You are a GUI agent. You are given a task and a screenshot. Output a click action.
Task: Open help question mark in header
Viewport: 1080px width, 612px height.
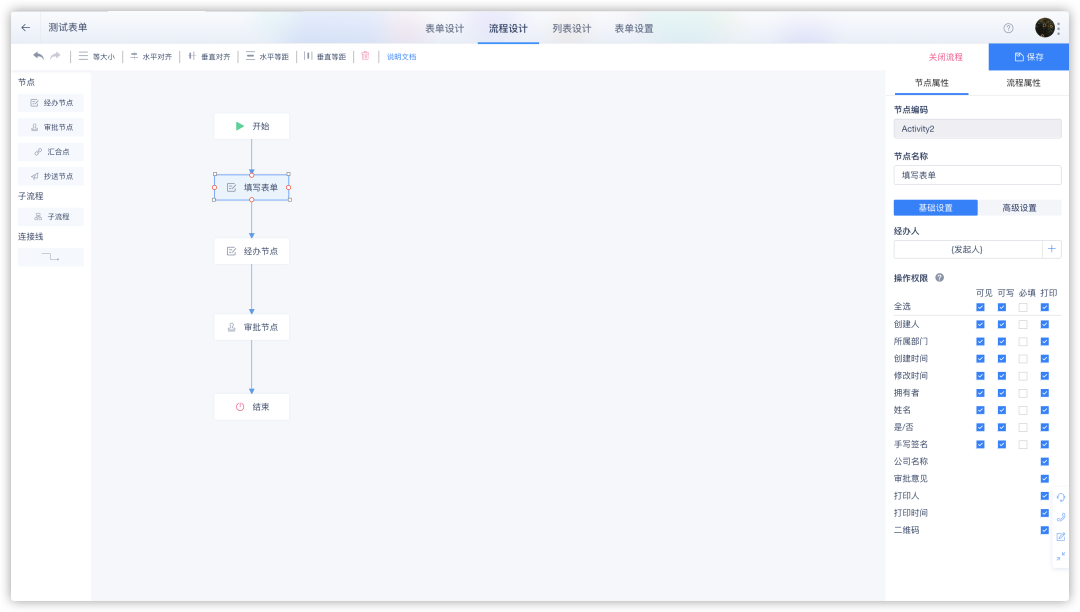pyautogui.click(x=1008, y=28)
